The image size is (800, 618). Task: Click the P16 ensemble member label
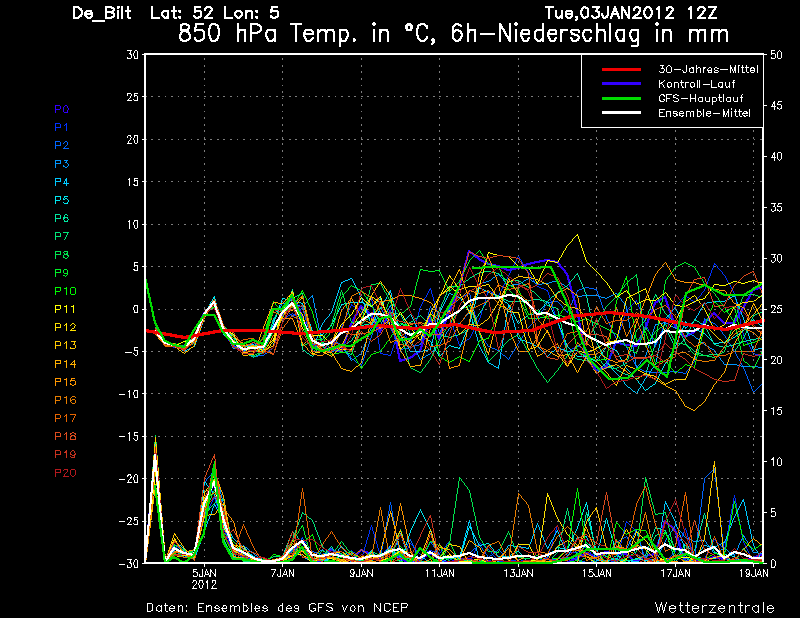[x=65, y=400]
